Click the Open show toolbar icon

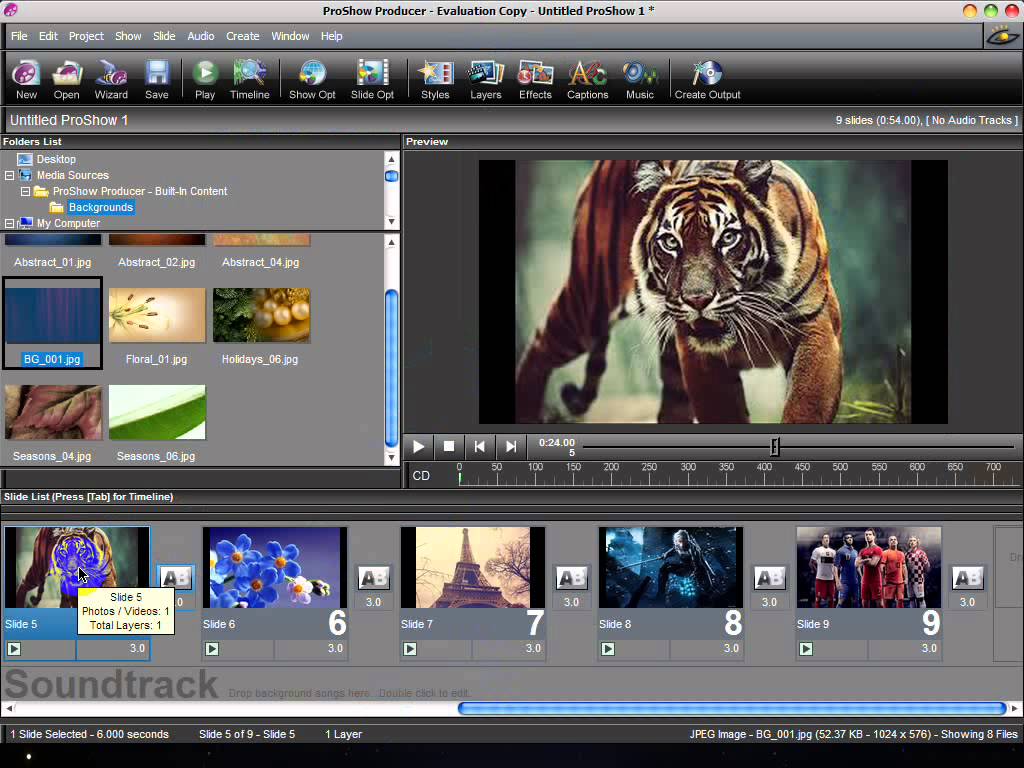click(x=67, y=80)
